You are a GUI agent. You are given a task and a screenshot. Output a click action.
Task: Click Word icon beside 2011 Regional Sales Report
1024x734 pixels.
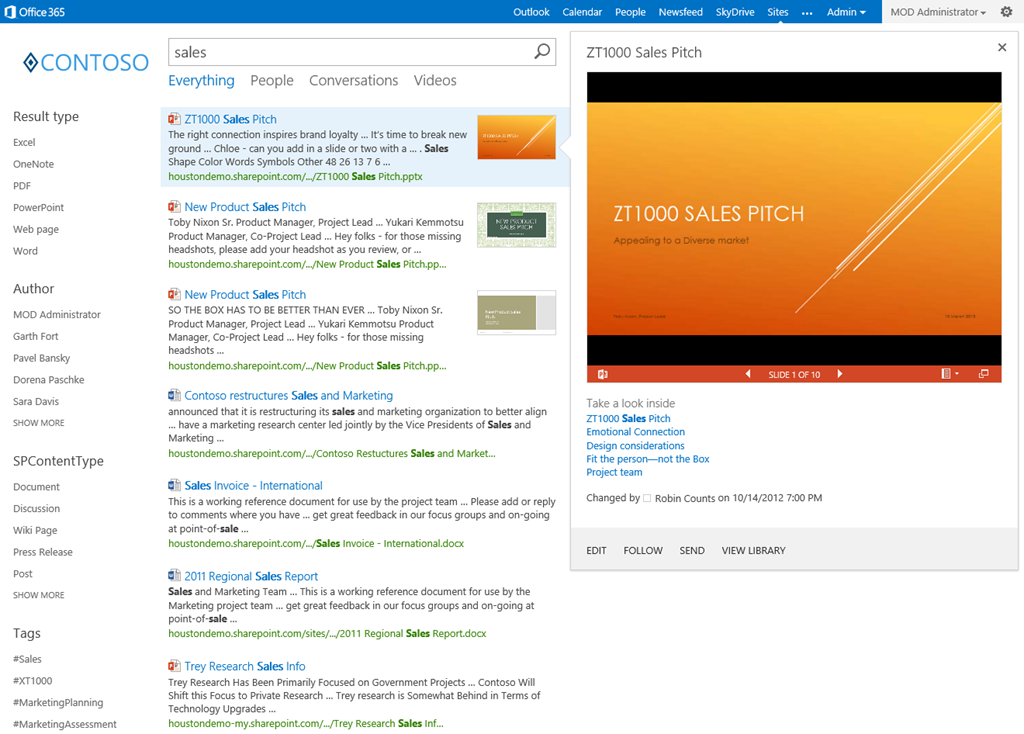pos(174,575)
